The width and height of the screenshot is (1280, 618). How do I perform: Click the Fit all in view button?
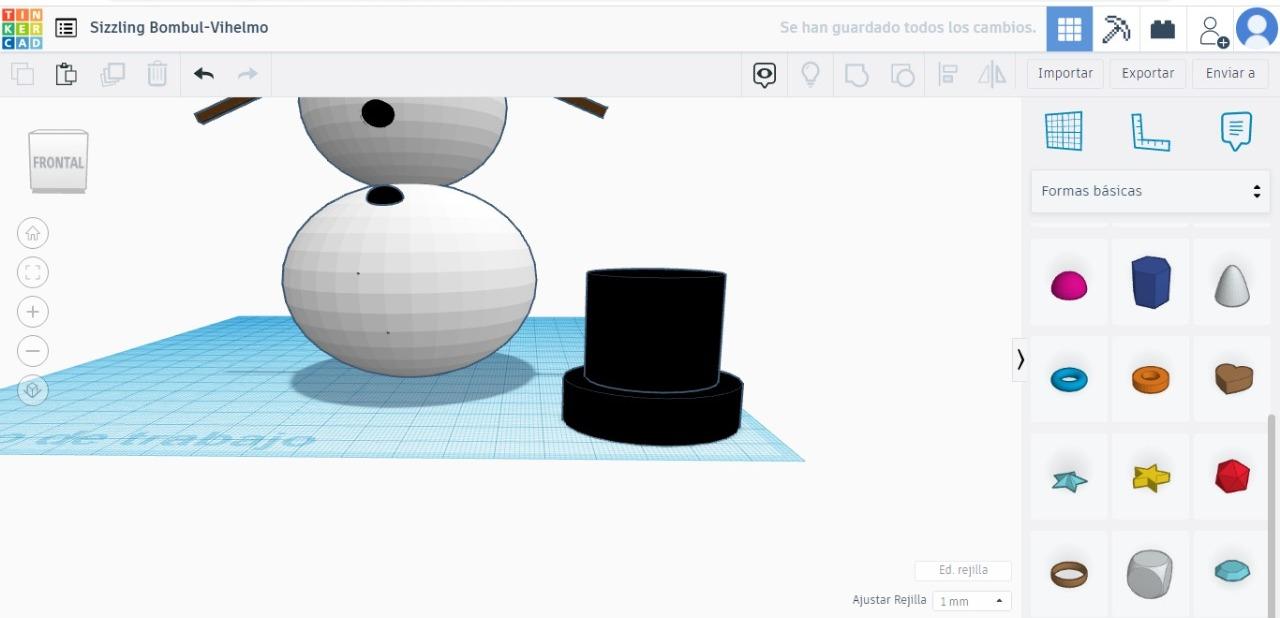[x=33, y=273]
